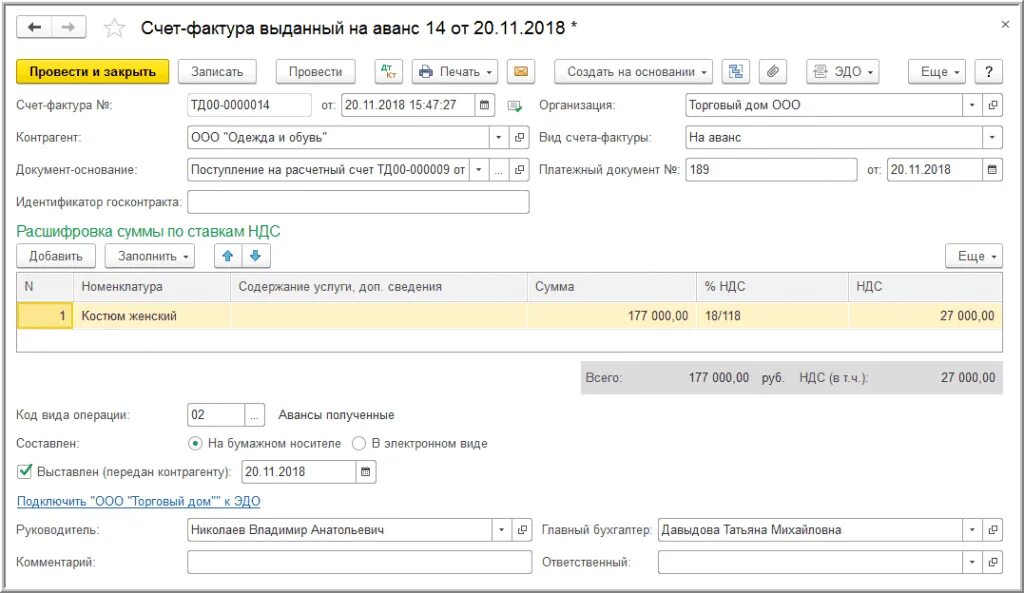The width and height of the screenshot is (1024, 593).
Task: Open Организация field's linked record icon
Action: pos(993,105)
